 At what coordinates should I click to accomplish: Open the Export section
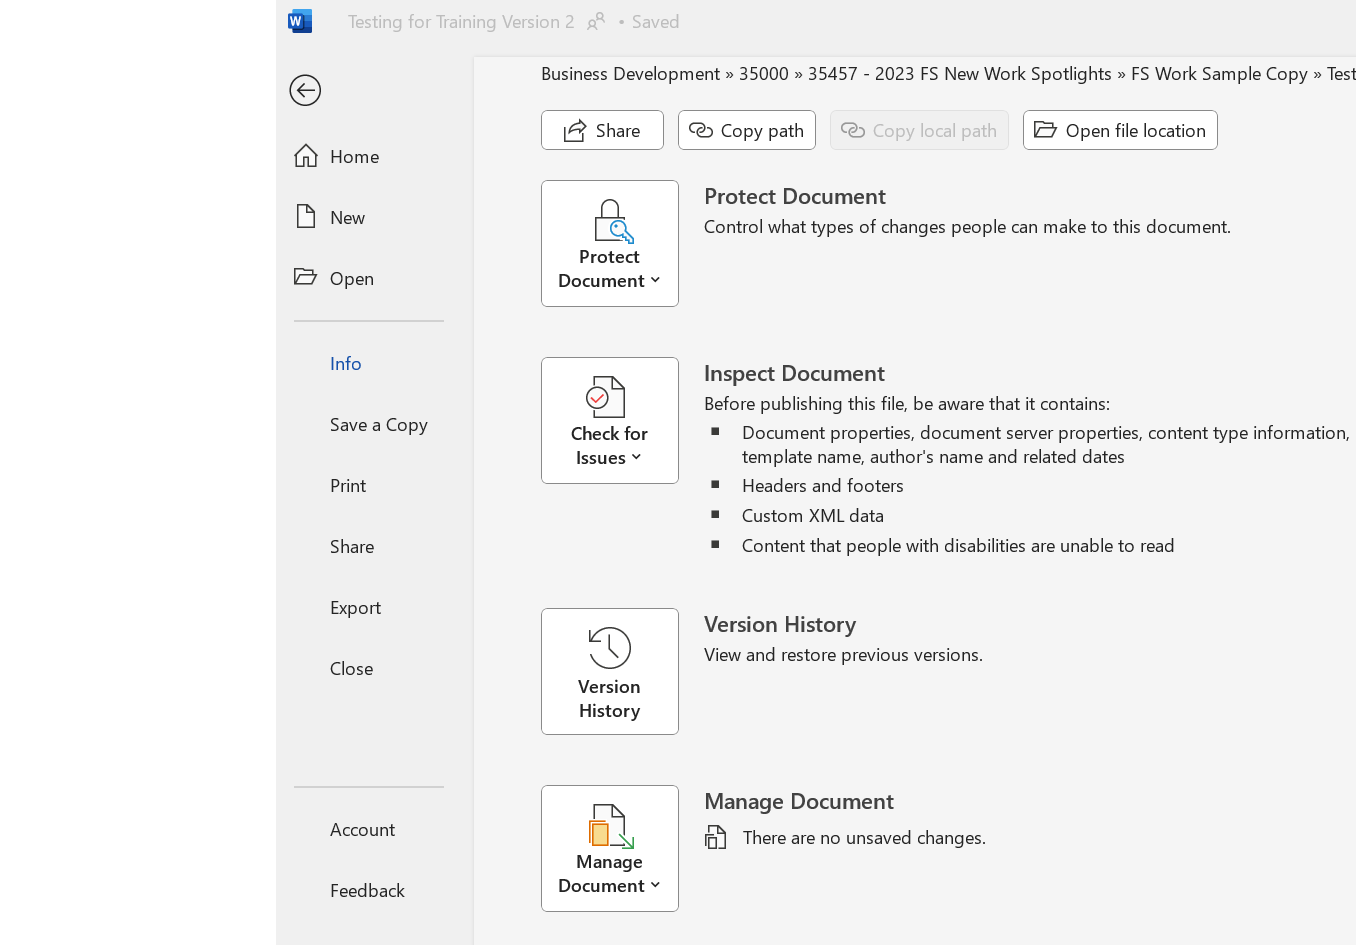[355, 607]
